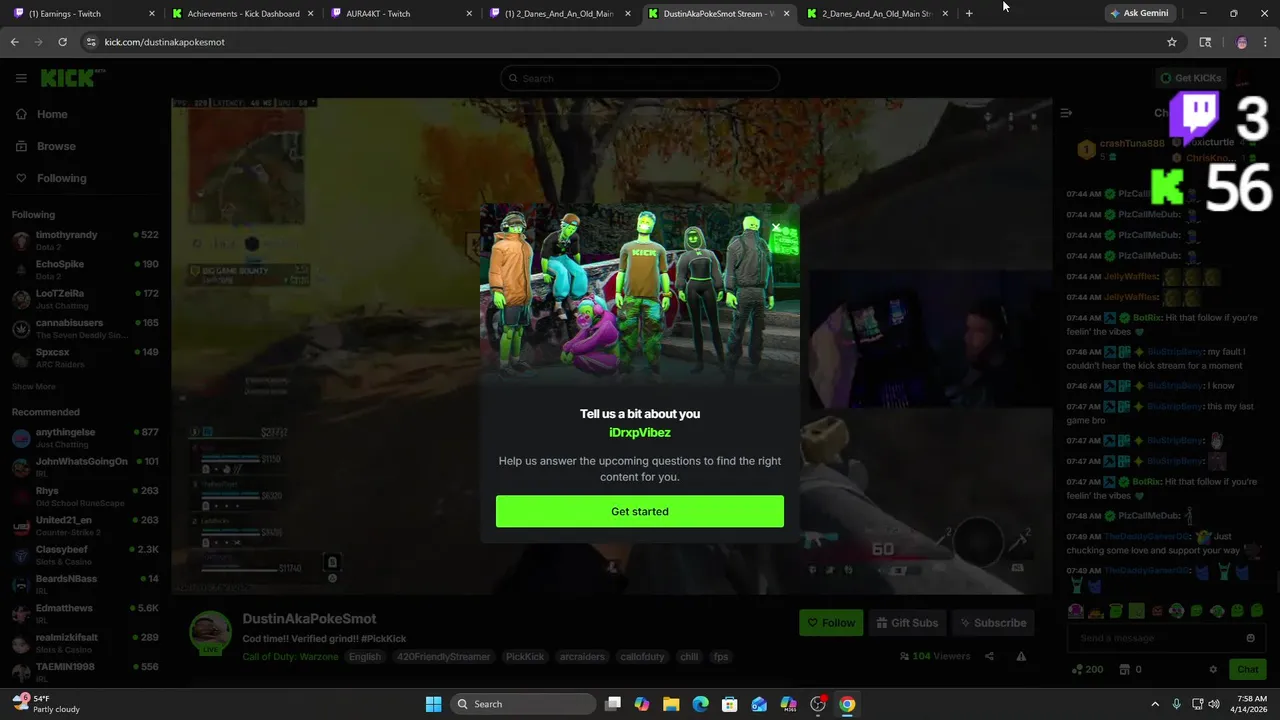Open BeardsNBass recommended channel
The image size is (1280, 720).
point(85,584)
